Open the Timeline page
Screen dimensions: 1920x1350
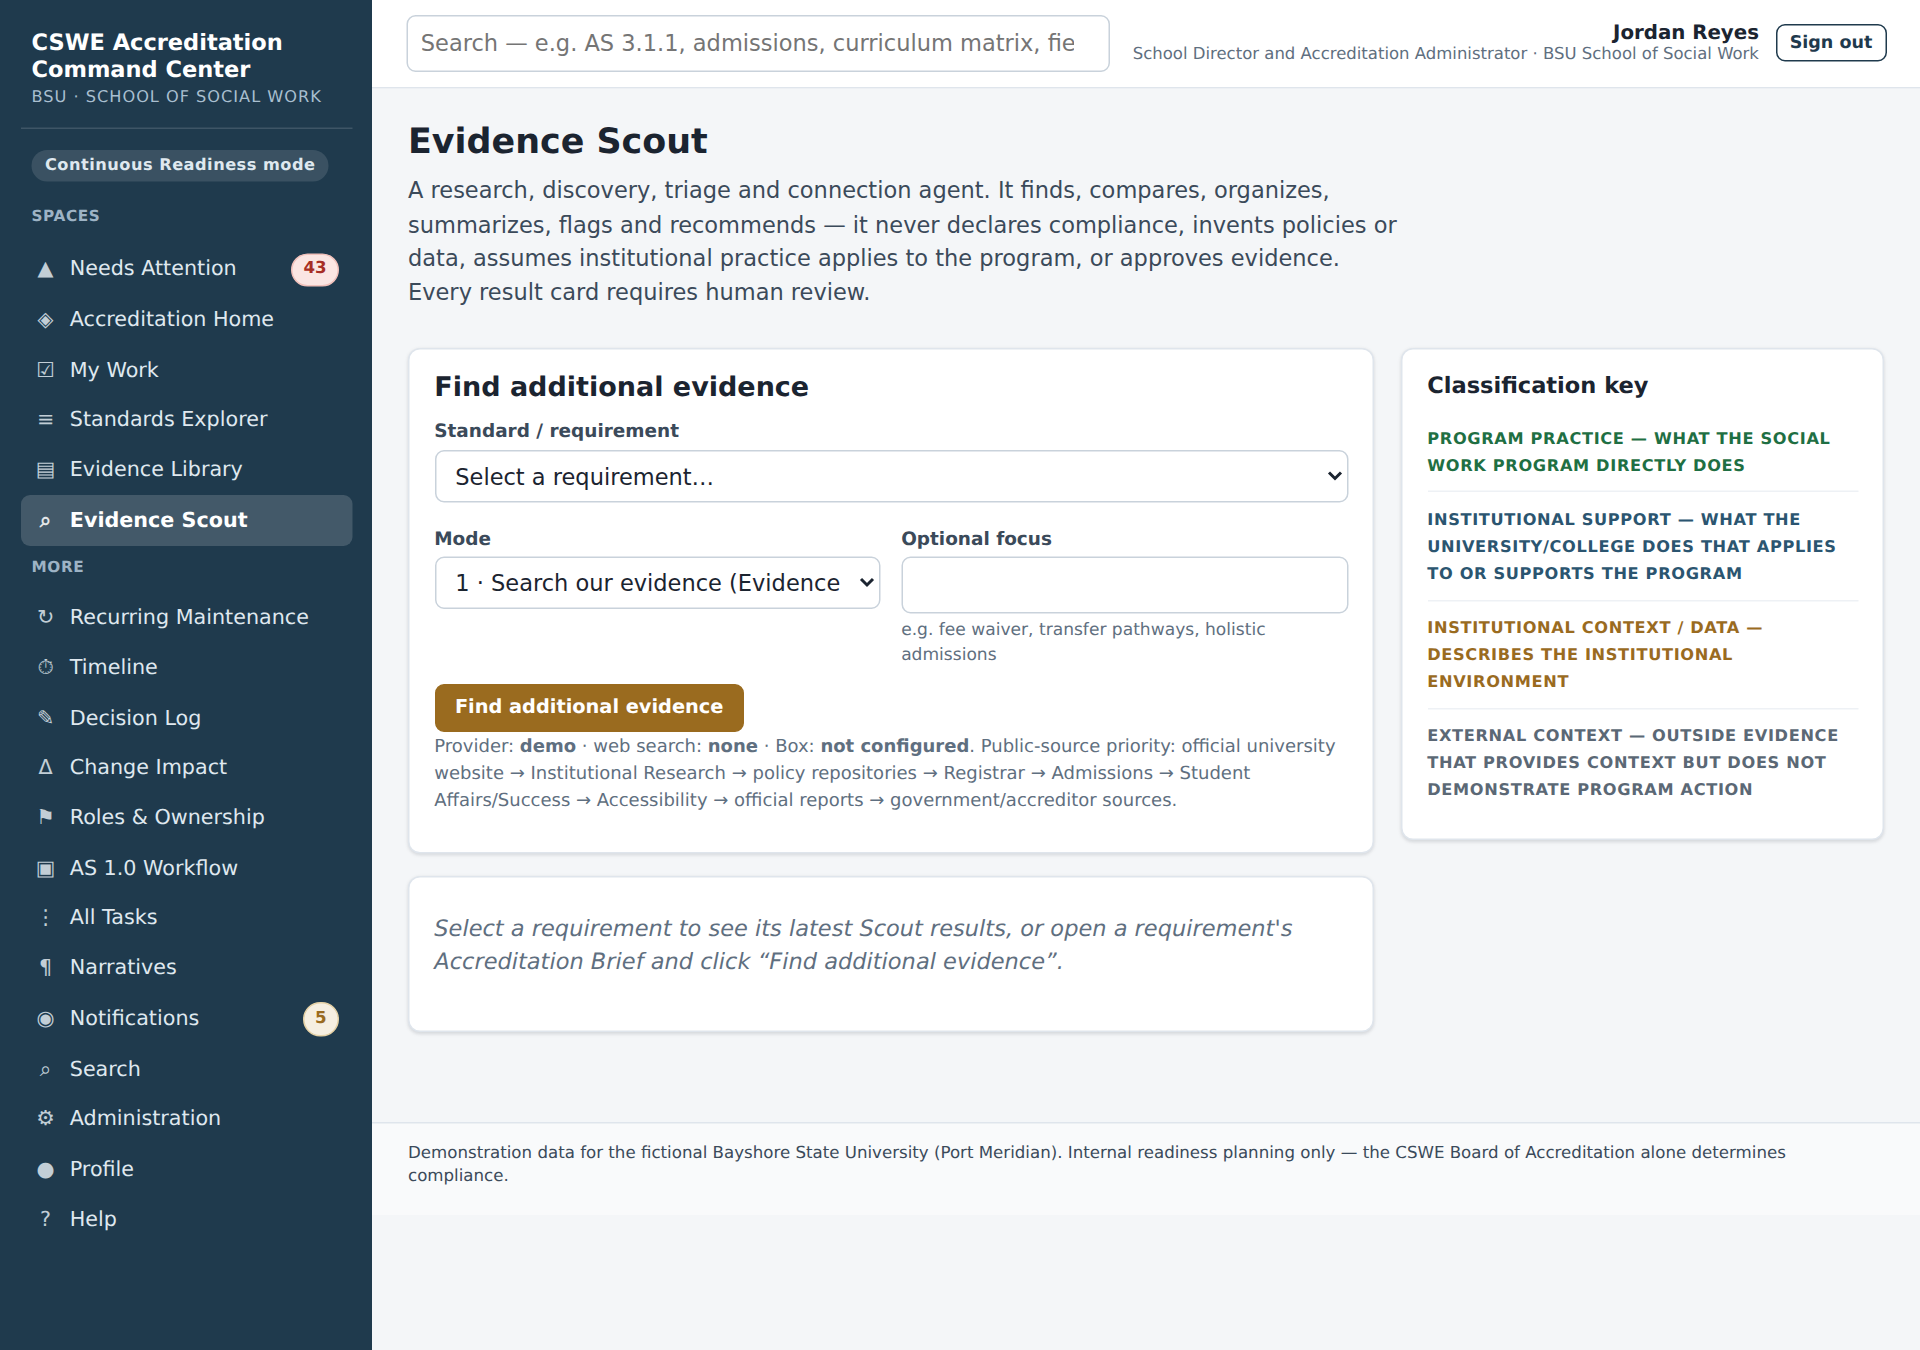(x=186, y=667)
